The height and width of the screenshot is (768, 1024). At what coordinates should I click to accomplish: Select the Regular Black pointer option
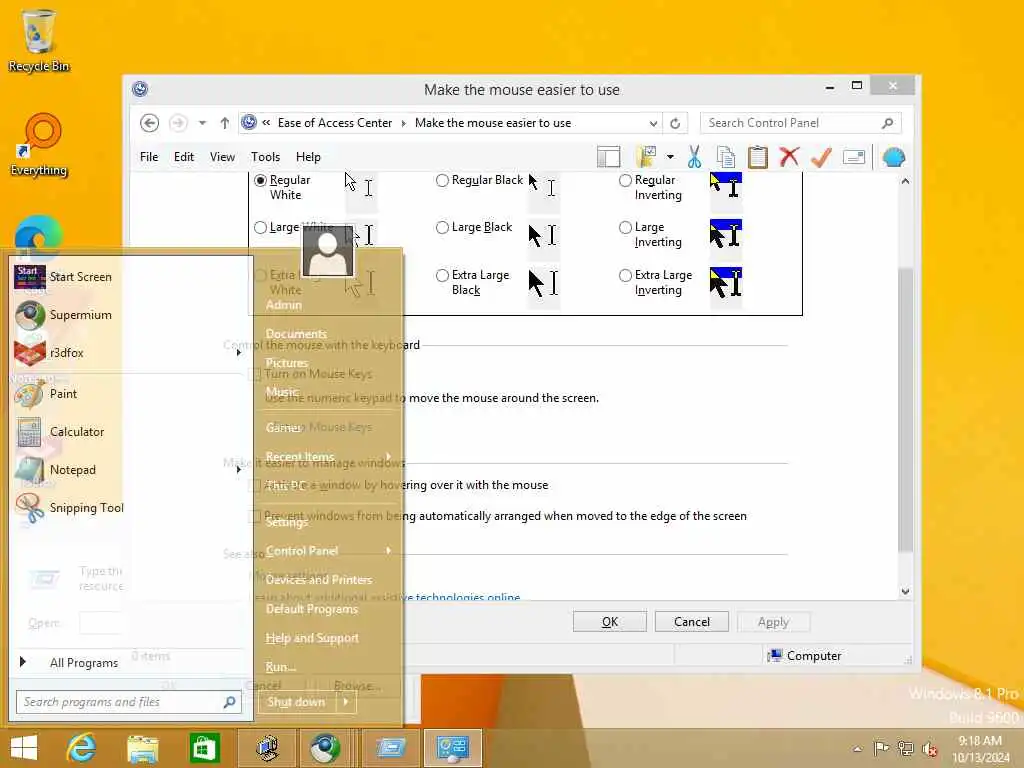point(442,180)
